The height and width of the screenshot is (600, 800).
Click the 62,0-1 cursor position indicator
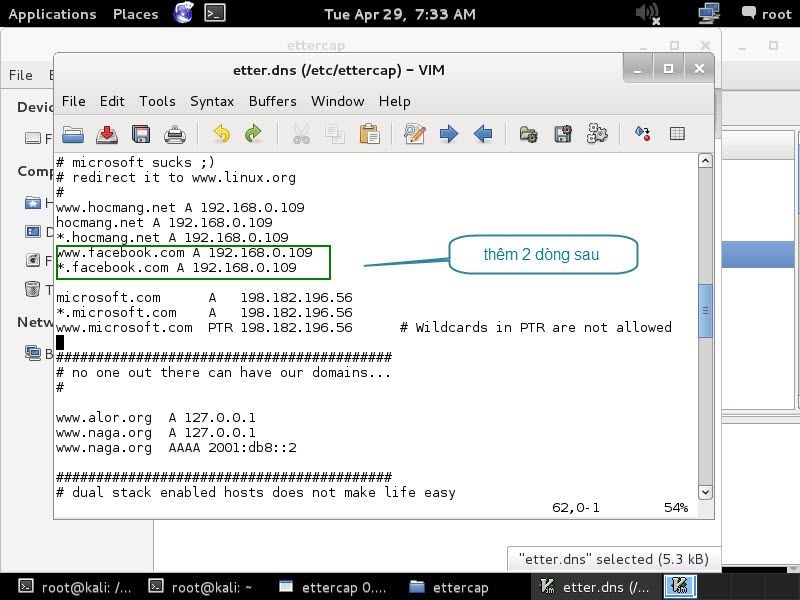pyautogui.click(x=576, y=508)
